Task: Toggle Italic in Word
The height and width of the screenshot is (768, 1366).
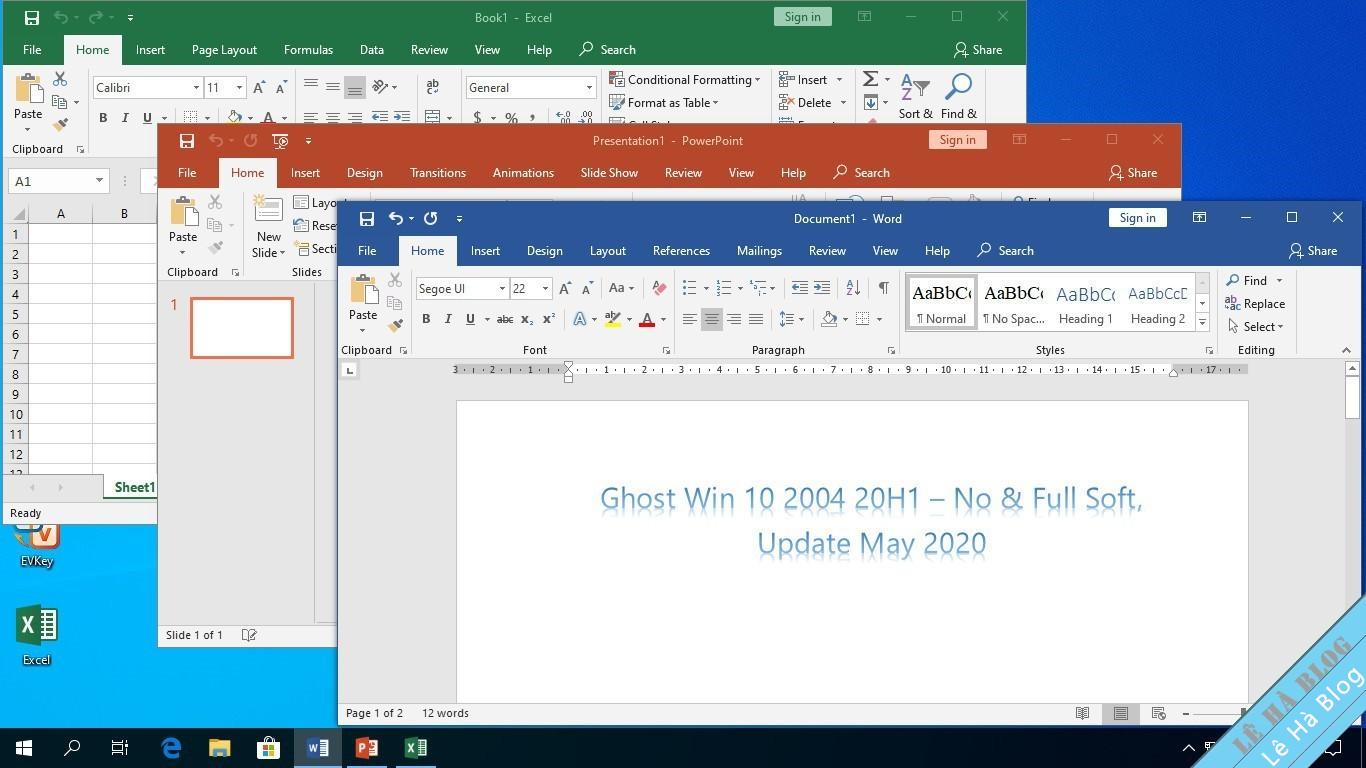Action: (448, 319)
